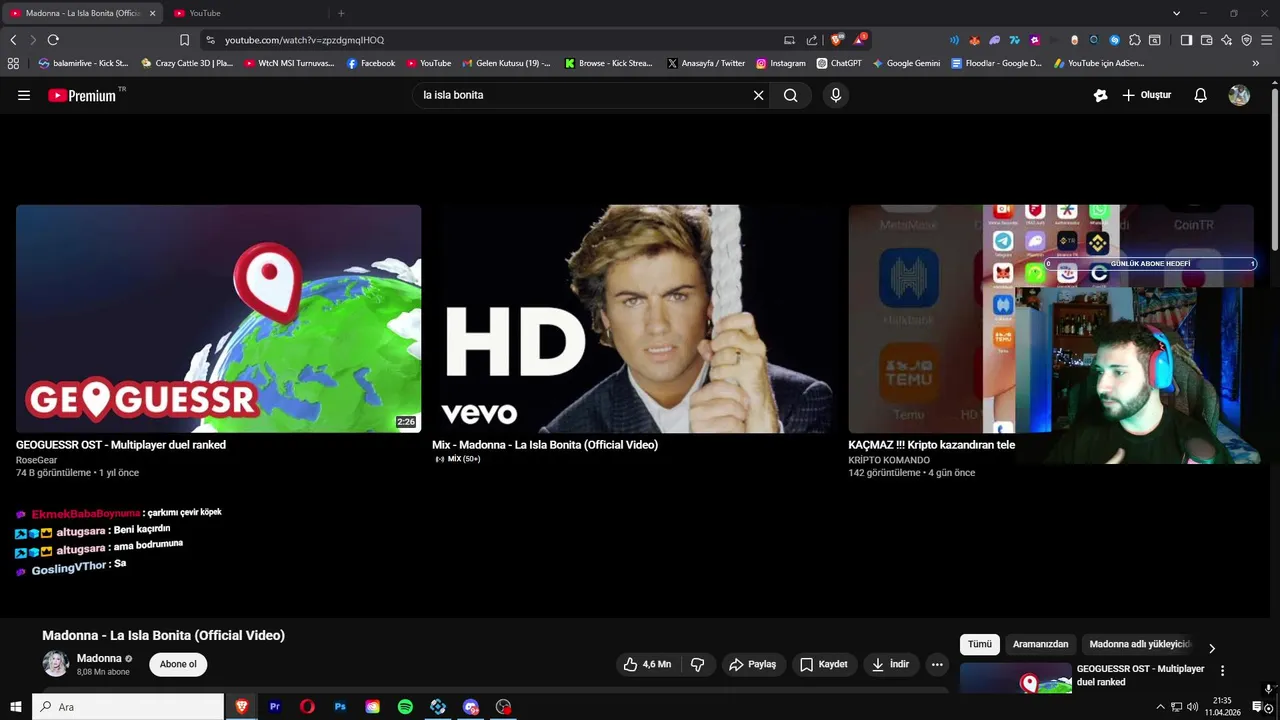Click the title 'GEOGUESSR OST - Multiplayer duel ranked'
Viewport: 1280px width, 720px height.
click(x=121, y=445)
